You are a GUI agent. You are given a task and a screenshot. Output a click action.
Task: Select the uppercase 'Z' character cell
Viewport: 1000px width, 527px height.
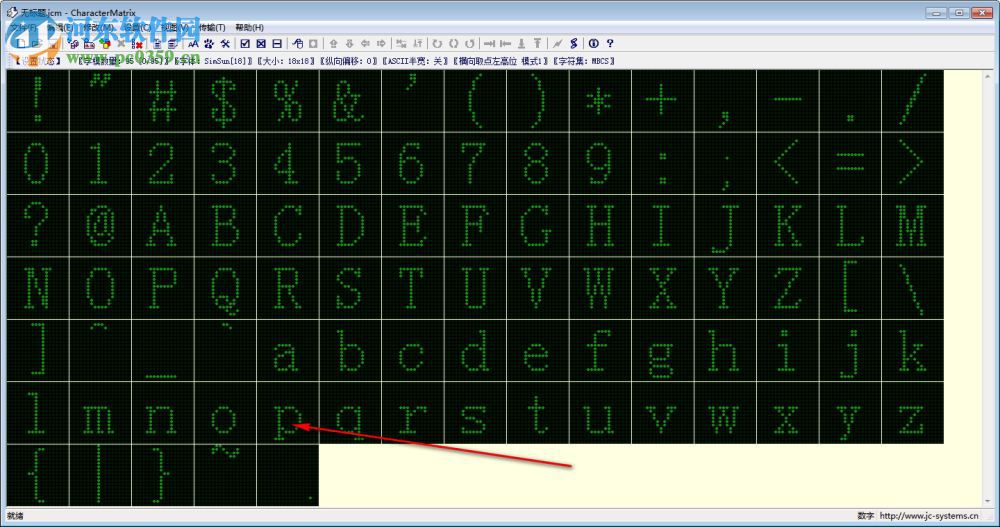[x=788, y=288]
